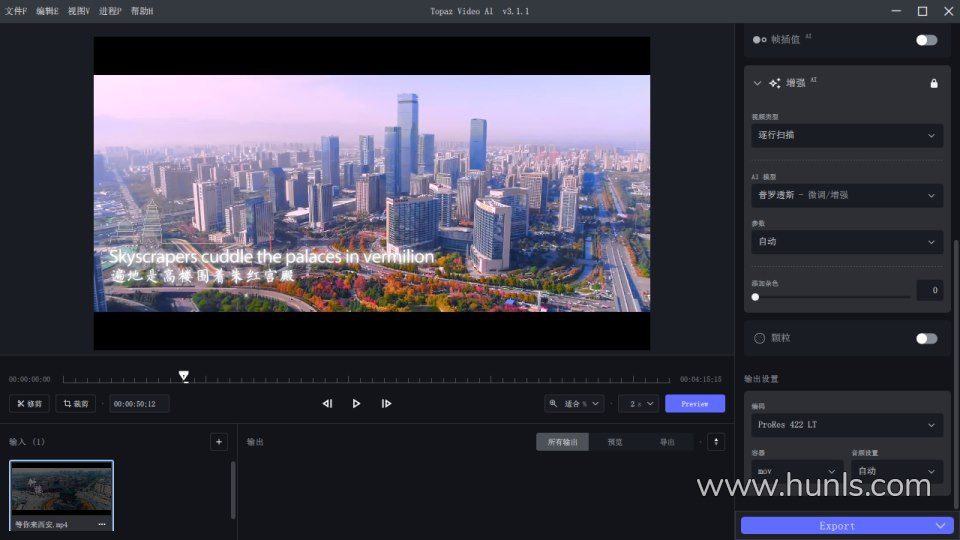The height and width of the screenshot is (540, 960).
Task: Open the 参数 自动 dropdown
Action: pyautogui.click(x=847, y=242)
